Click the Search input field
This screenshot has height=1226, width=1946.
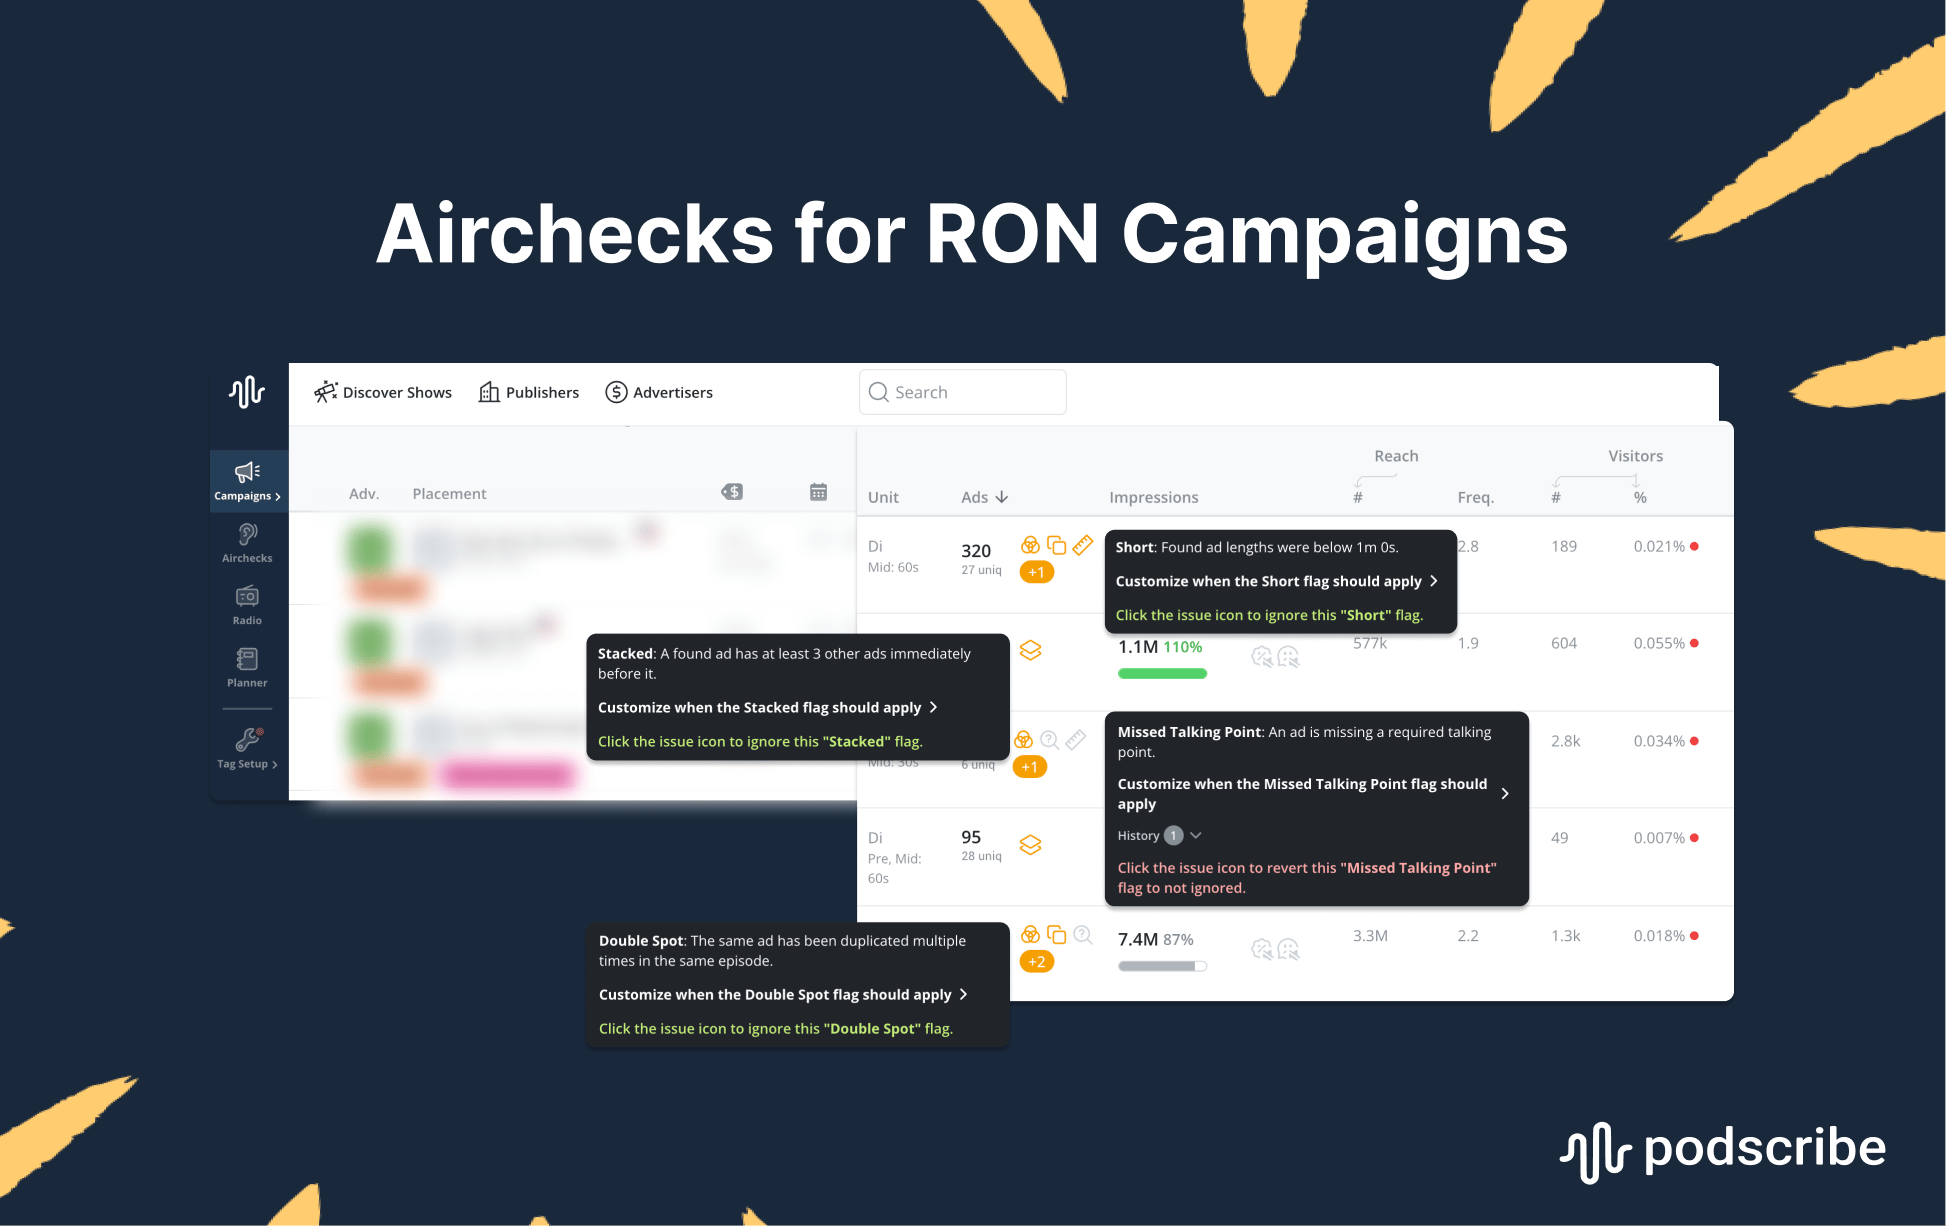coord(963,392)
